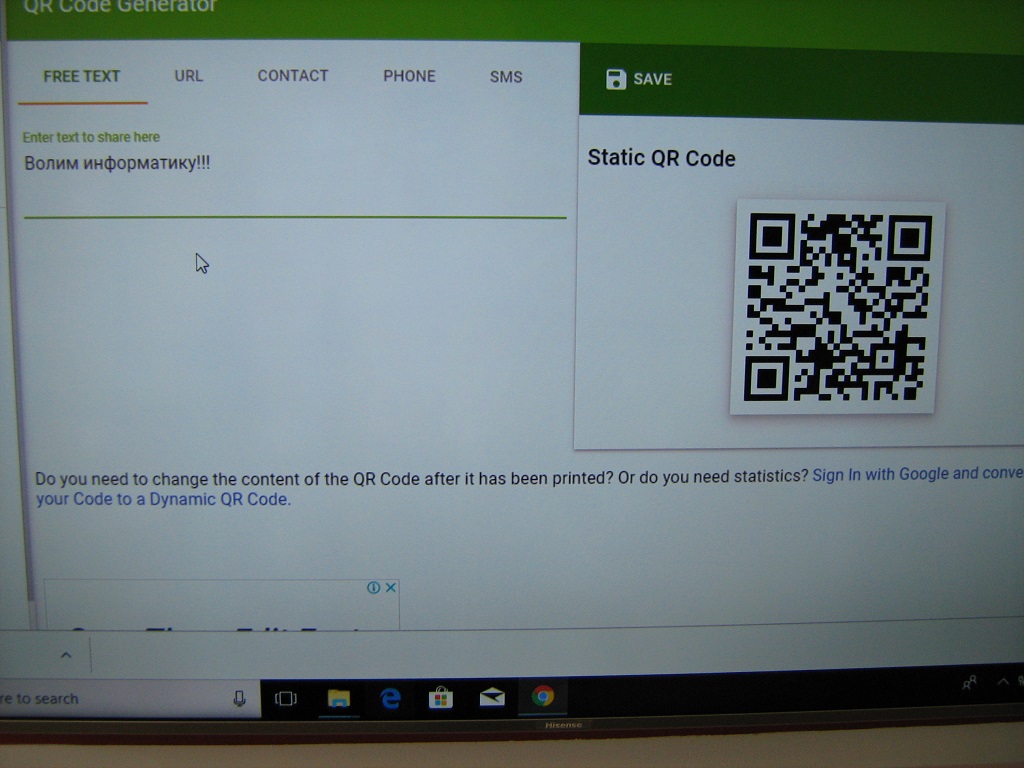Switch to the URL tab
Viewport: 1024px width, 768px height.
point(188,76)
